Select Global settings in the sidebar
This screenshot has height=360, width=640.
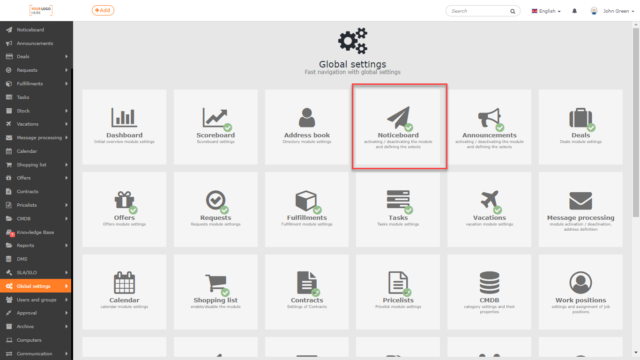click(x=36, y=286)
